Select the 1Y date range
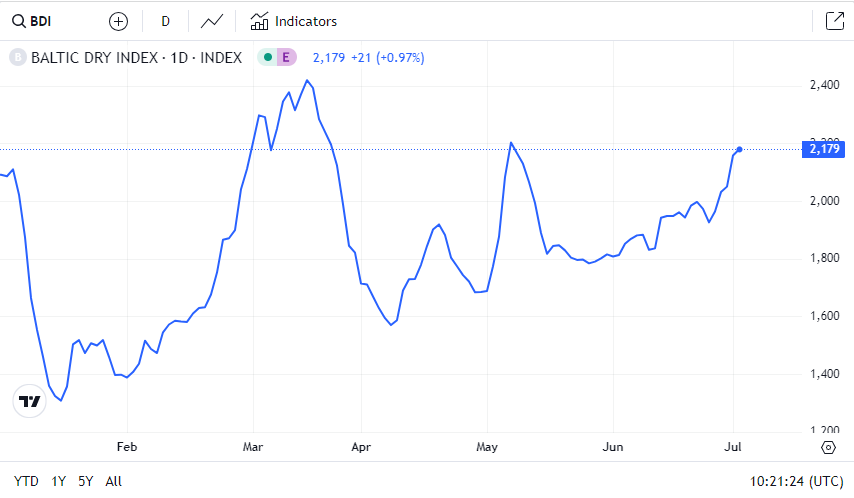 click(58, 481)
